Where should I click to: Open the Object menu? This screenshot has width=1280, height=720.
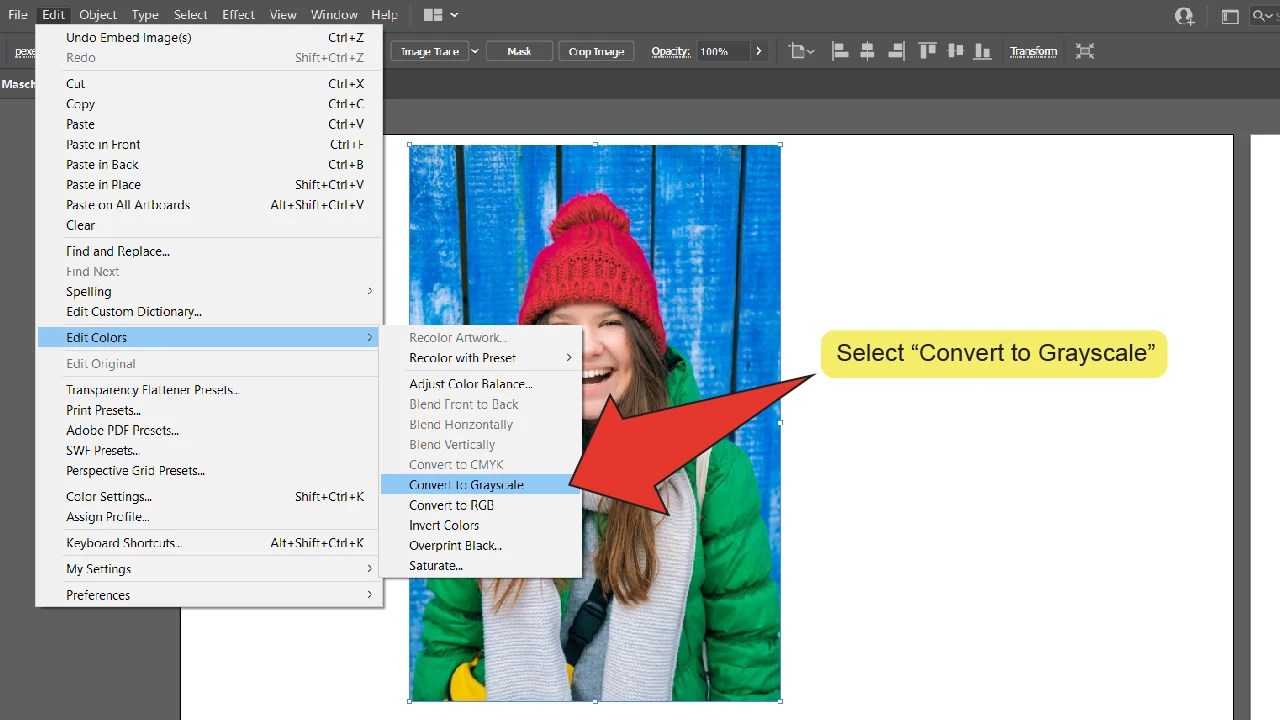(x=97, y=14)
